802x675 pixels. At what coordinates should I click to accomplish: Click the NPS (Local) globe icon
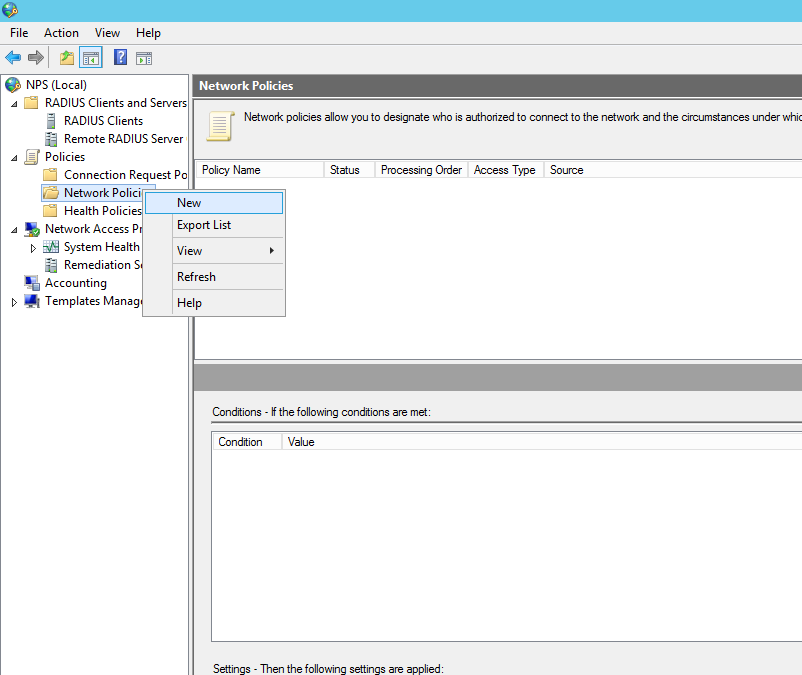(13, 85)
